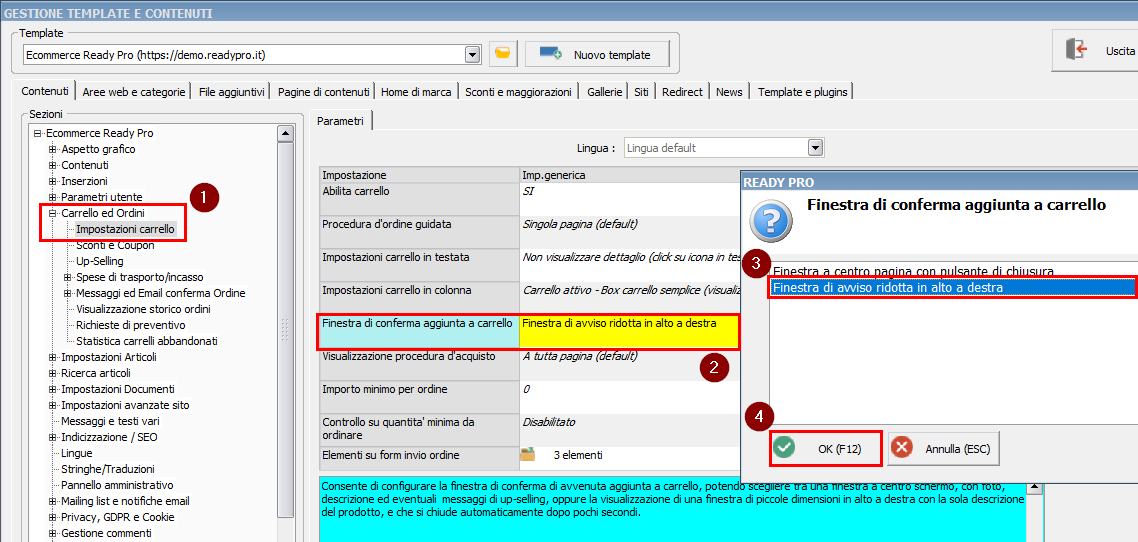Select the Pannello amministrativo tree item
1138x542 pixels.
[x=117, y=485]
